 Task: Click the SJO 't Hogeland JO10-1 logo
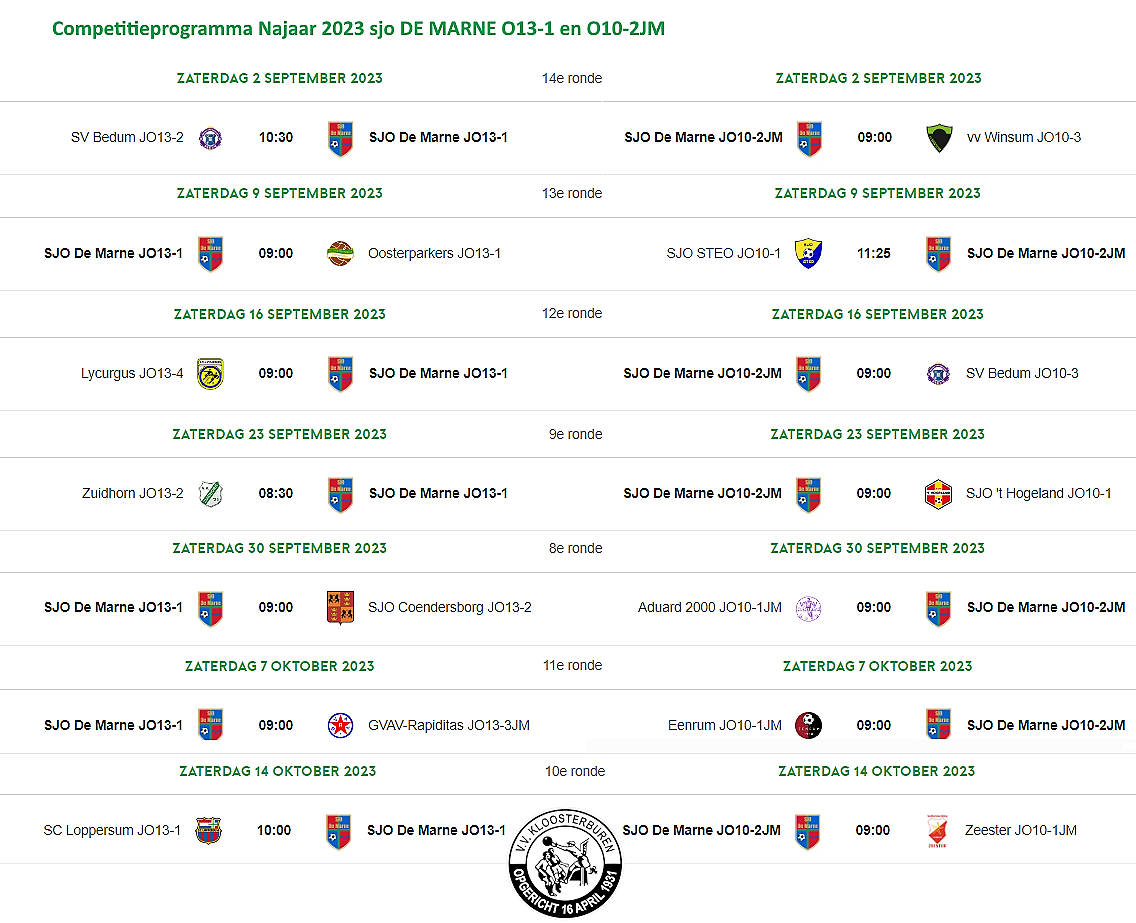938,494
